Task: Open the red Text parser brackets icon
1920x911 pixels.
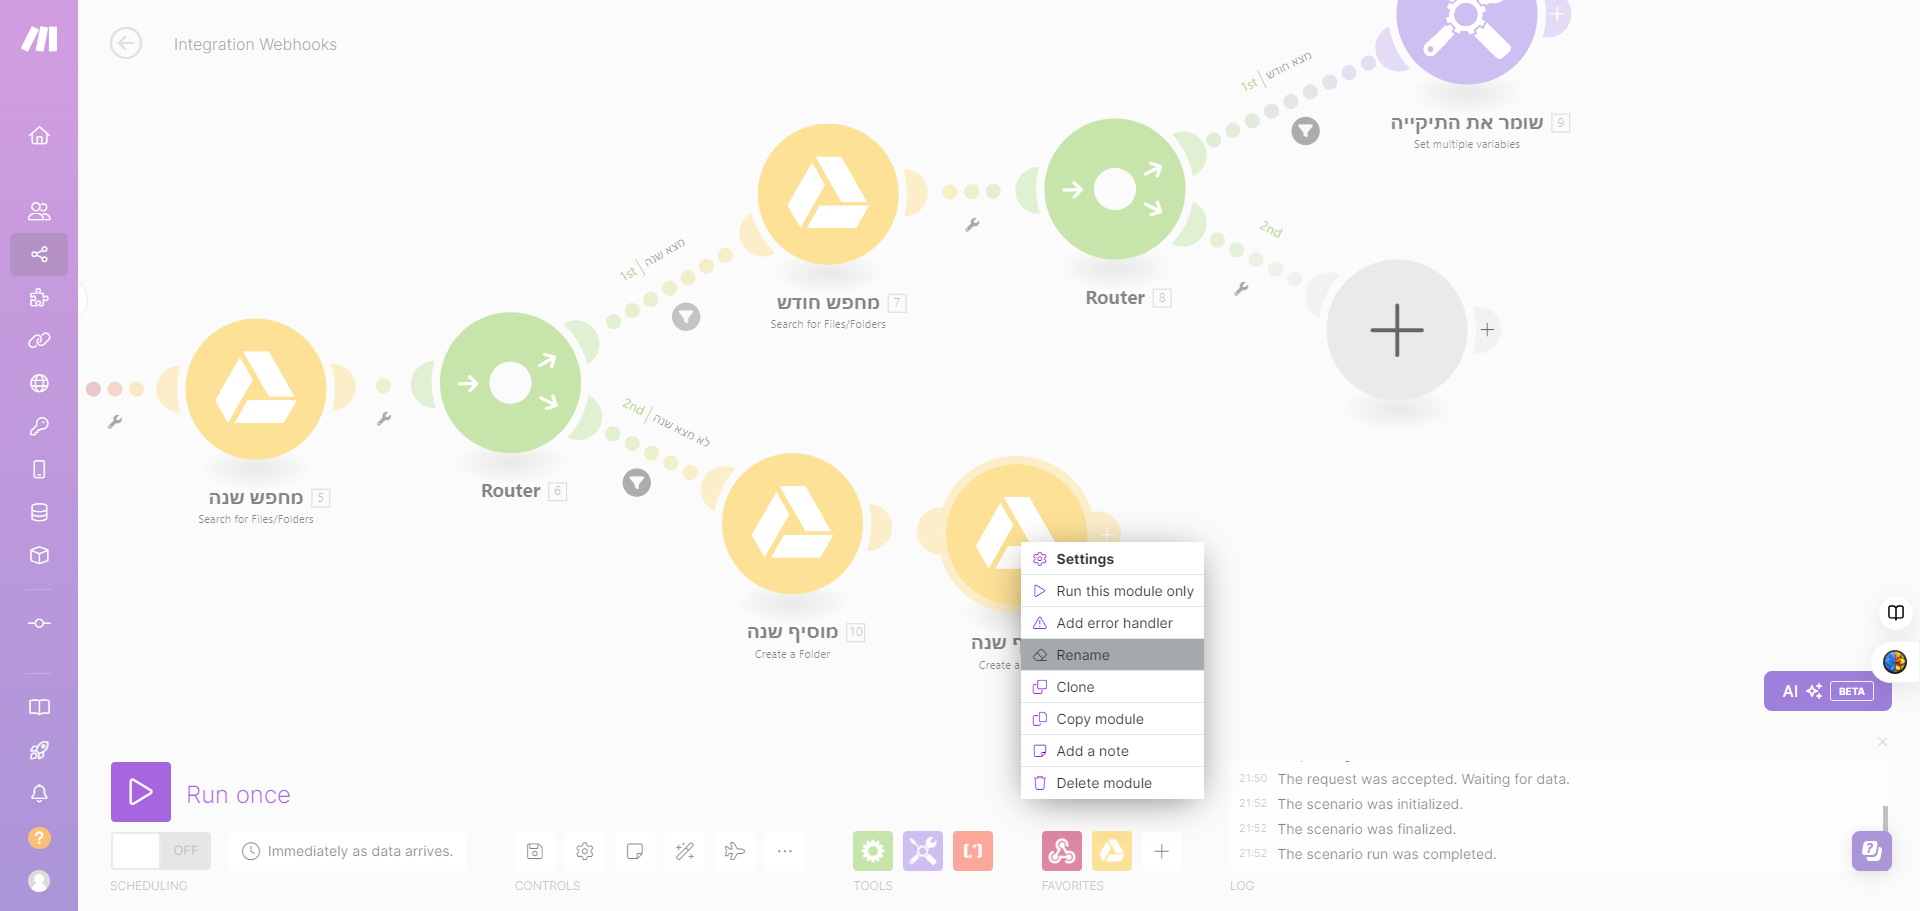Action: 973,851
